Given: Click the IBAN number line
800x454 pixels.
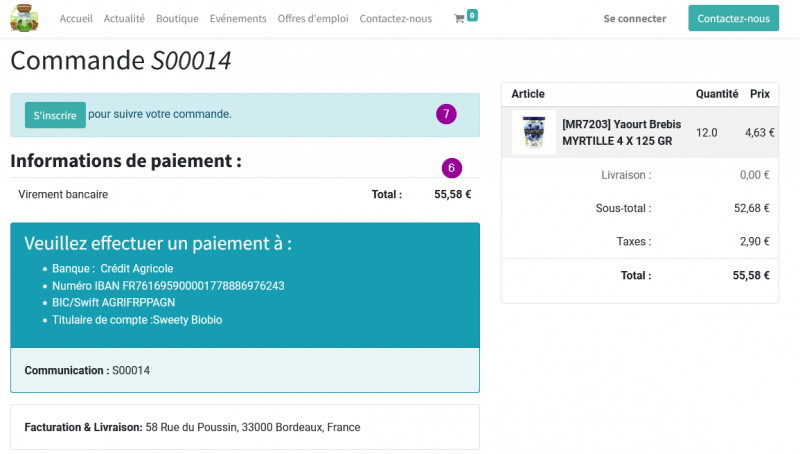Looking at the screenshot, I should [x=168, y=286].
